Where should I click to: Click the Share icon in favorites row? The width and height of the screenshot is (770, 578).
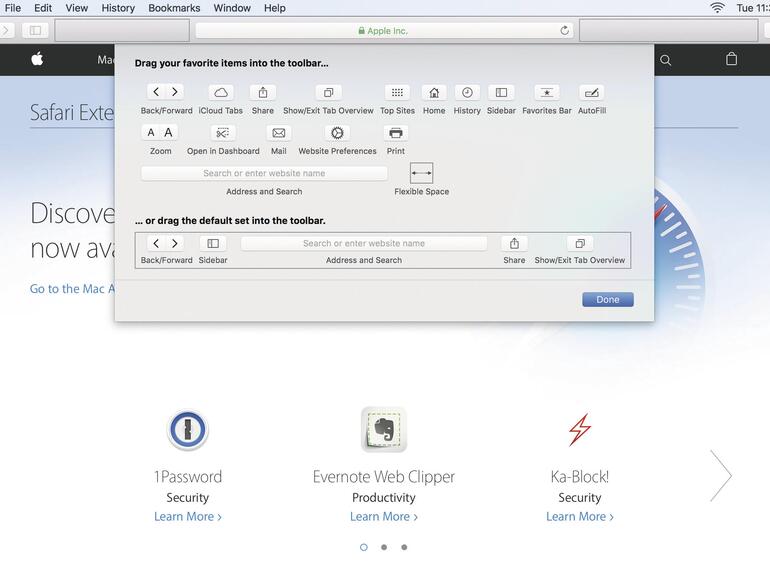pyautogui.click(x=263, y=92)
